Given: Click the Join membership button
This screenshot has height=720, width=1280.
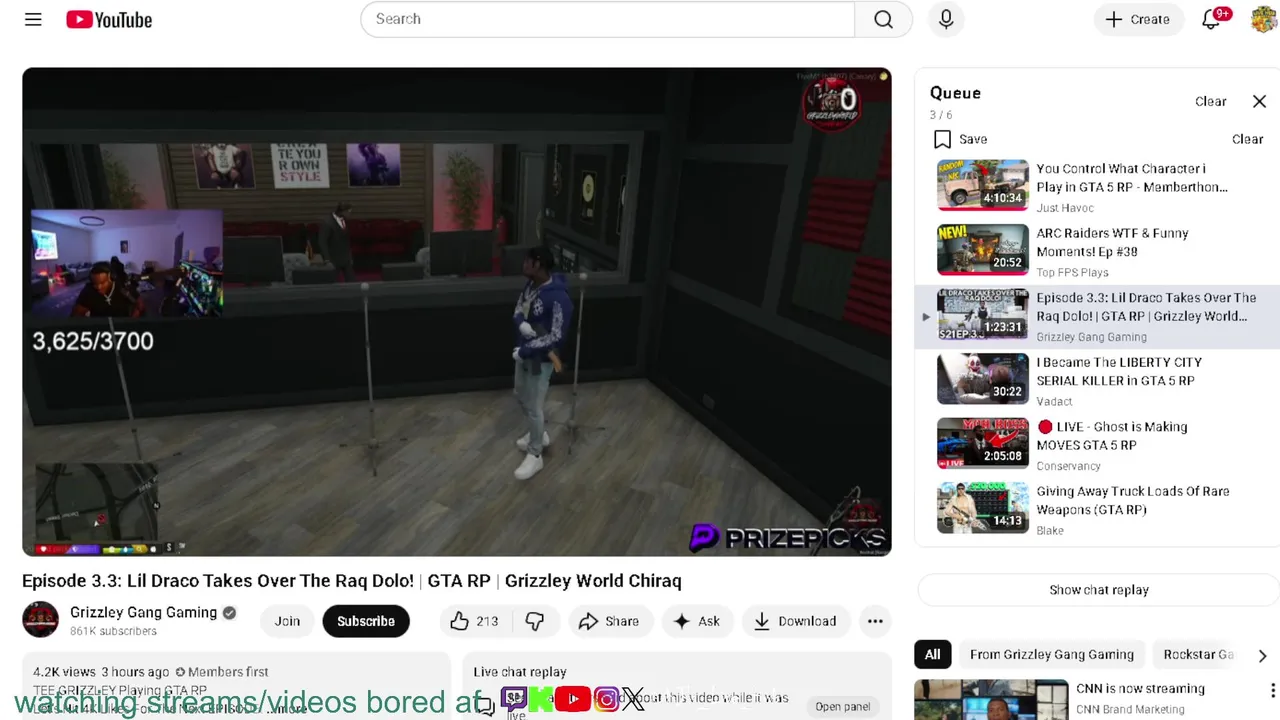Looking at the screenshot, I should 287,621.
